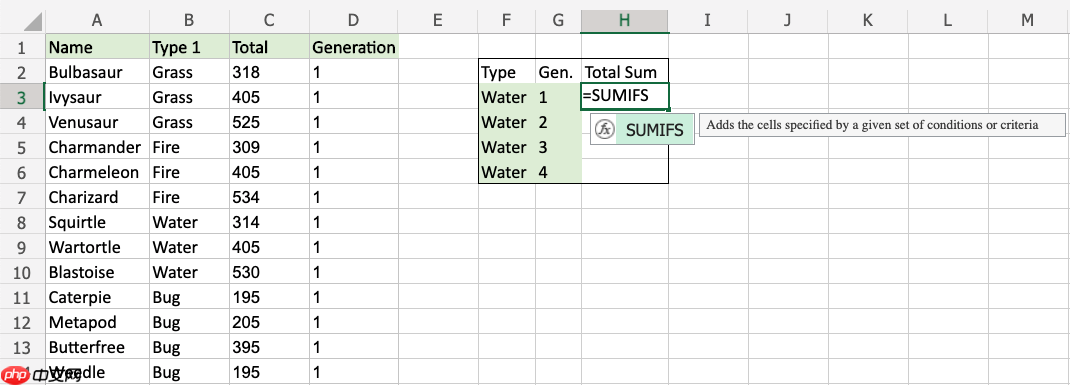Select column I header
Screen dimensions: 1070x385
pyautogui.click(x=708, y=20)
